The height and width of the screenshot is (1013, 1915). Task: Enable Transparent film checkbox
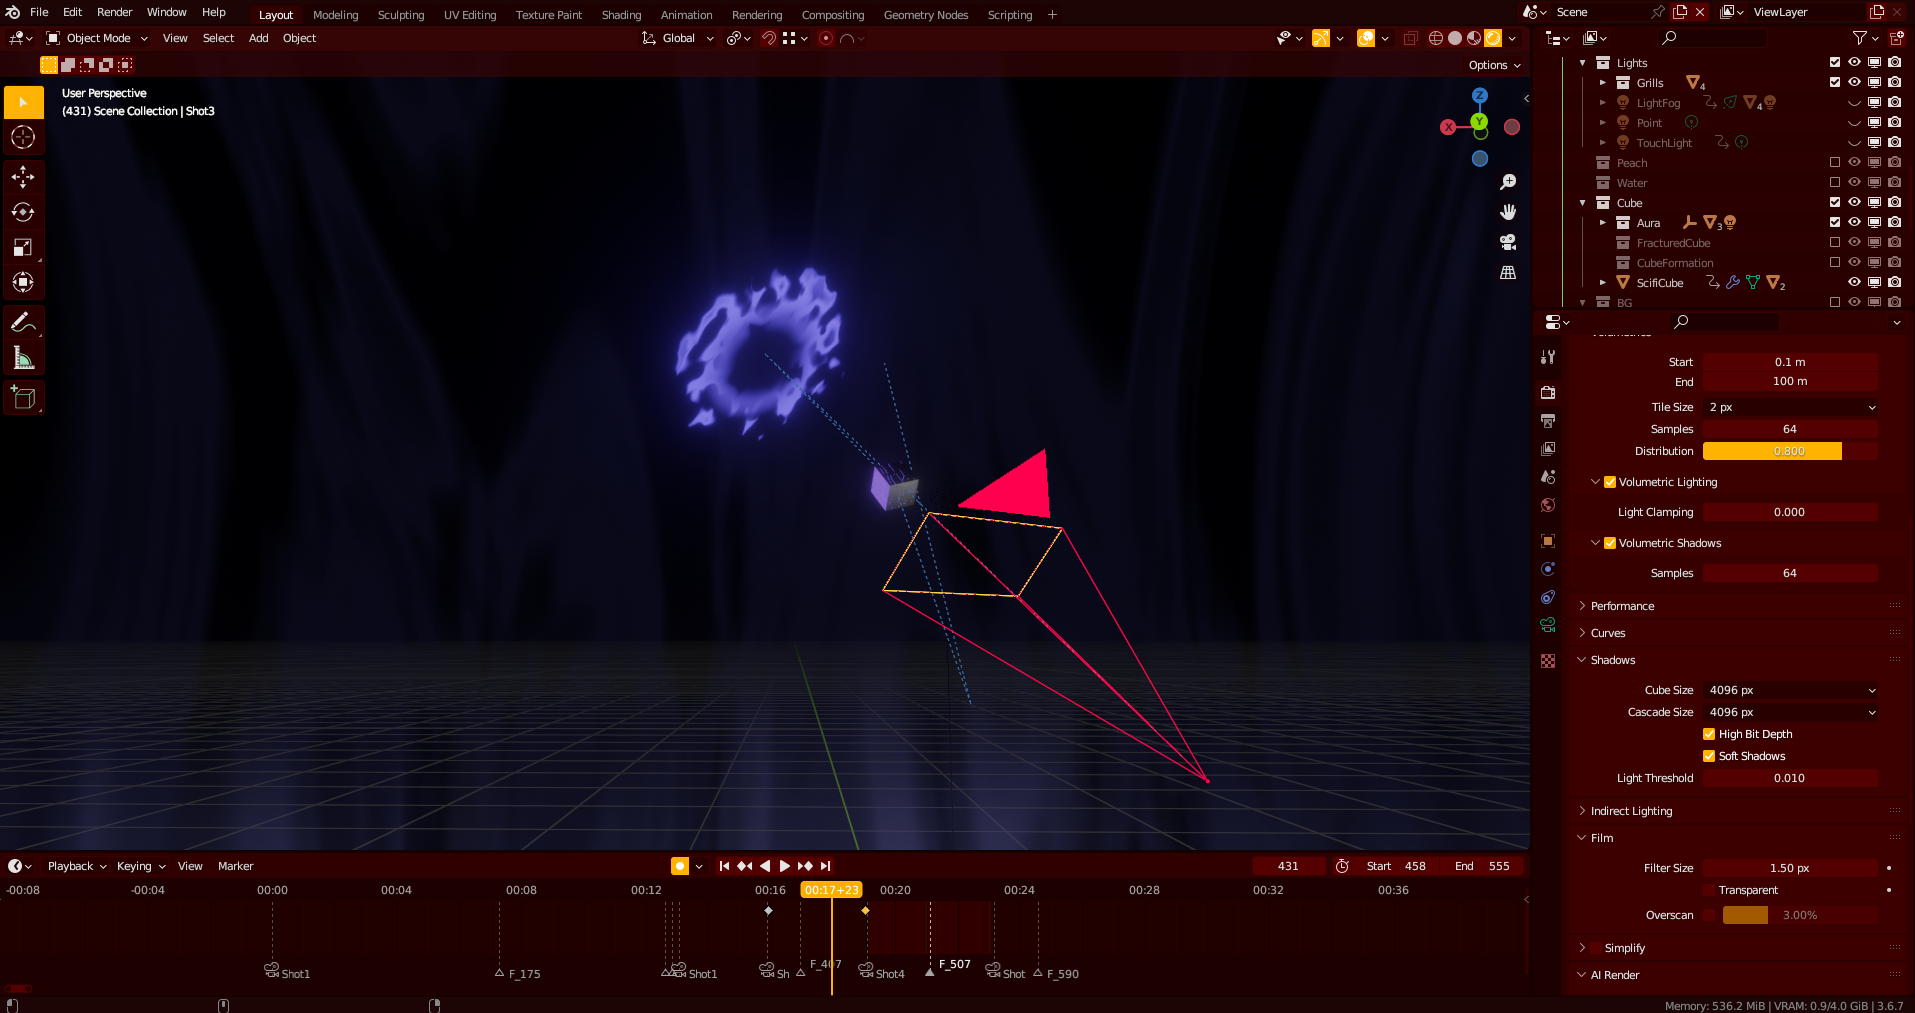coord(1709,890)
